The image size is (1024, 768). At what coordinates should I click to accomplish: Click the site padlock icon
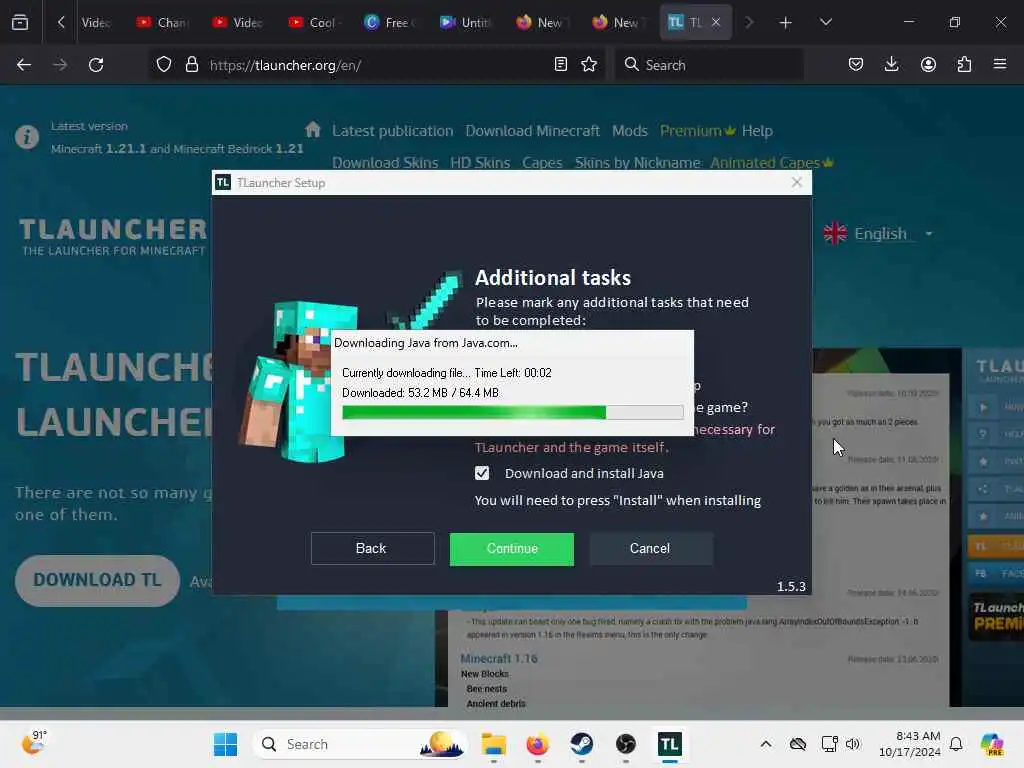tap(191, 65)
